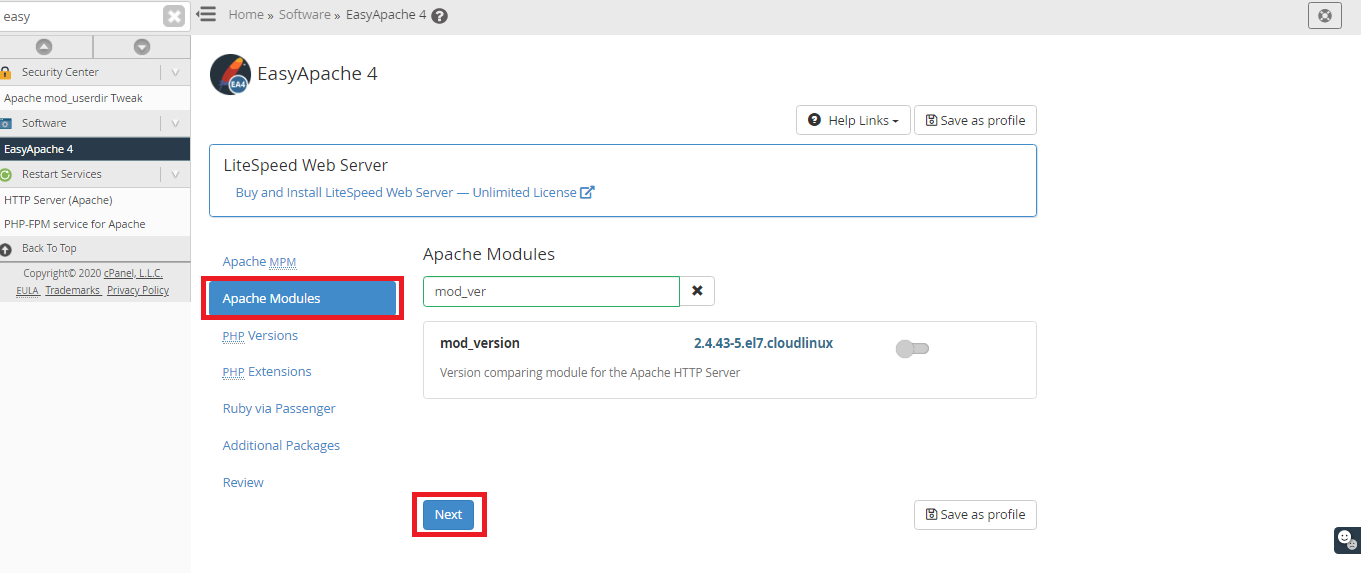Open Buy and Install LiteSpeed Web Server link

tap(415, 192)
